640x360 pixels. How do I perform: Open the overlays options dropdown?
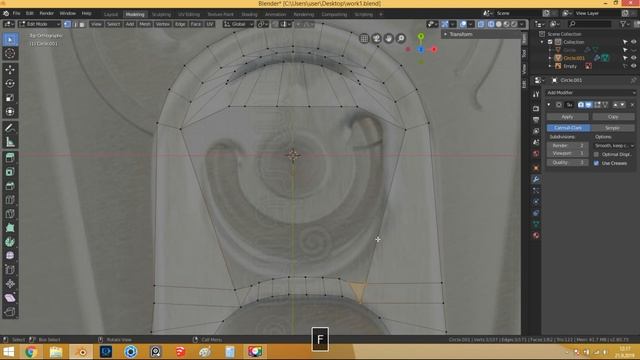(x=471, y=24)
